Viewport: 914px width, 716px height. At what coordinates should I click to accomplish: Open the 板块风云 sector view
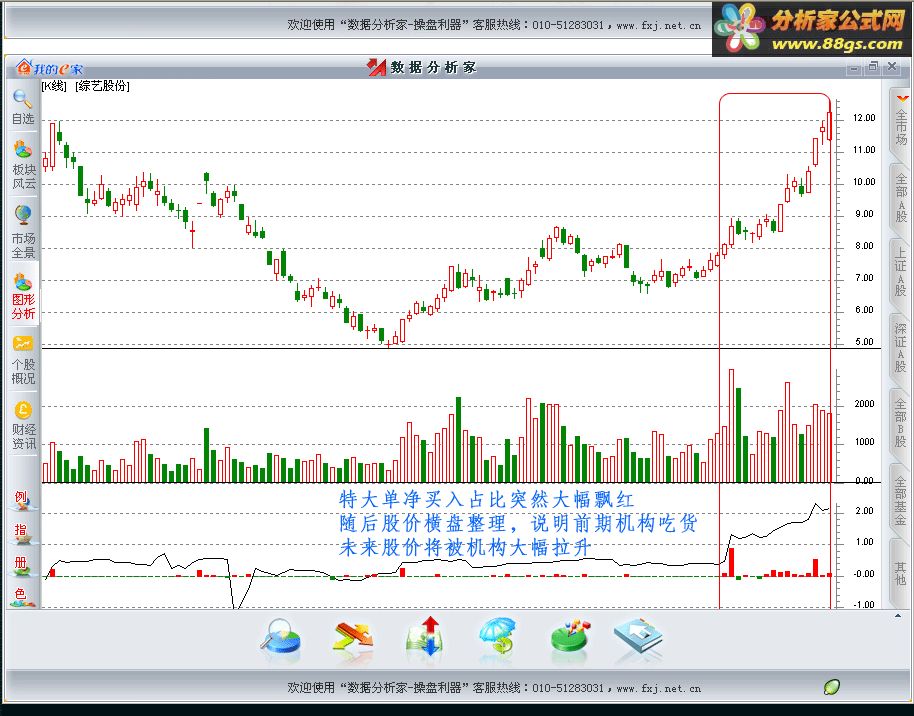click(23, 164)
